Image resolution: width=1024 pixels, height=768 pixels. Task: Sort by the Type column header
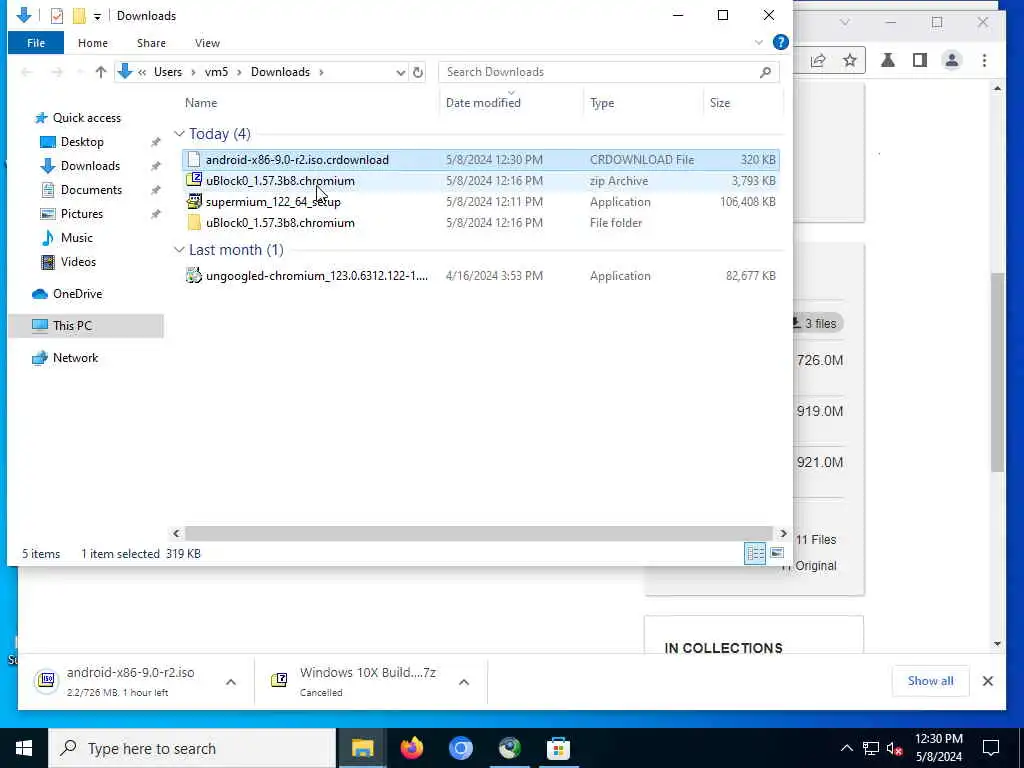602,103
